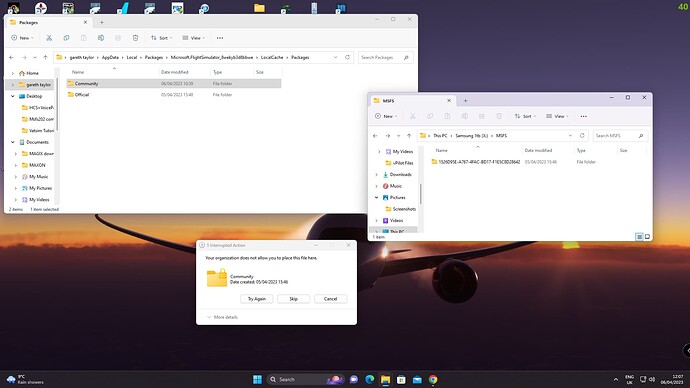Open File Explorer from the taskbar
The width and height of the screenshot is (690, 388).
385,379
